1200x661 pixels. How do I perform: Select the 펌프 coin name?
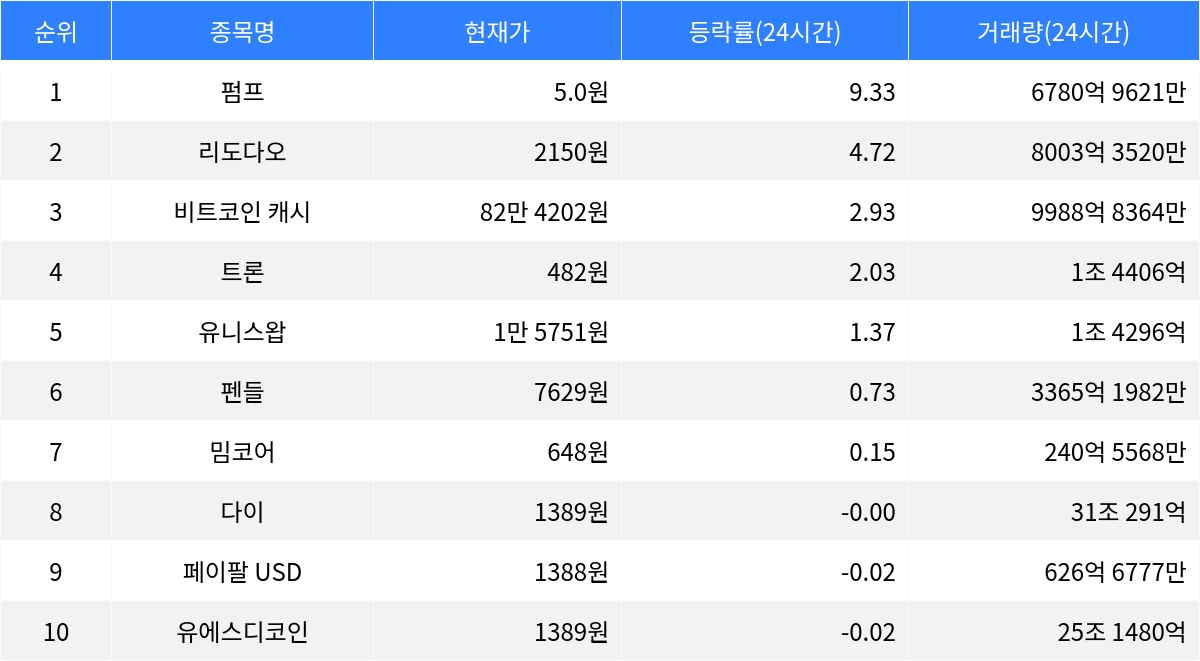[242, 92]
